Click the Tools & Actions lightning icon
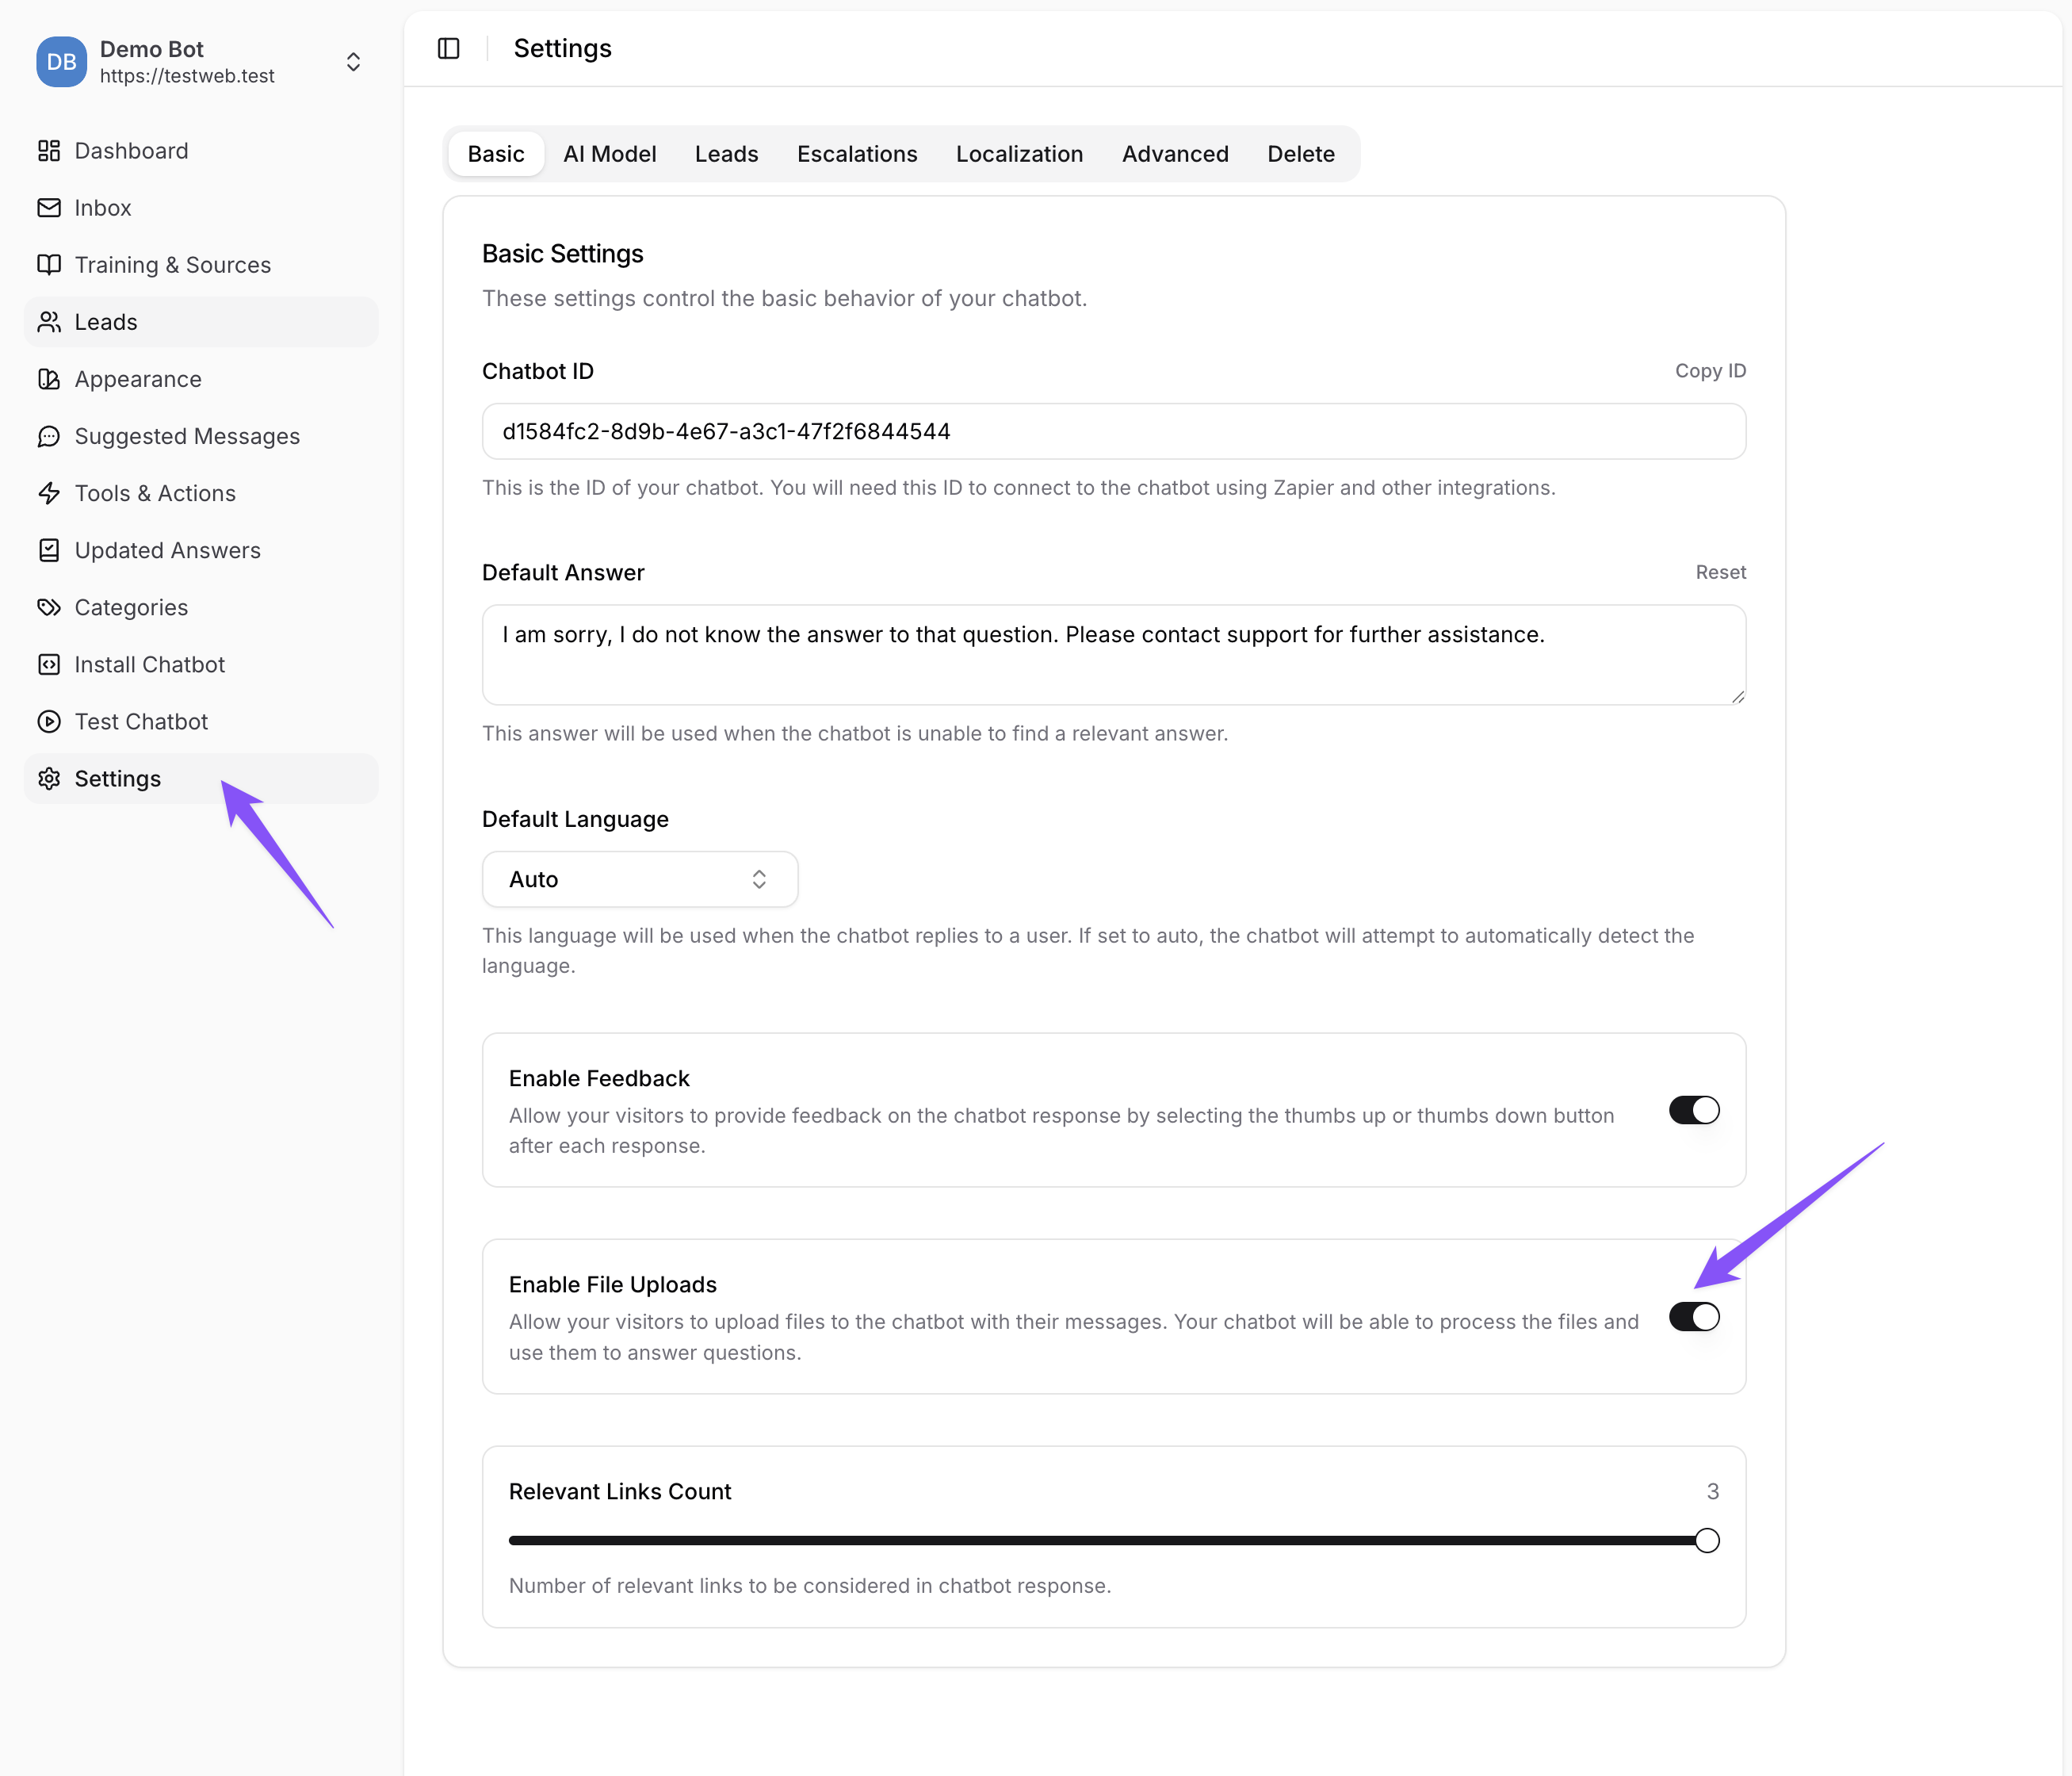The width and height of the screenshot is (2072, 1776). [x=49, y=493]
